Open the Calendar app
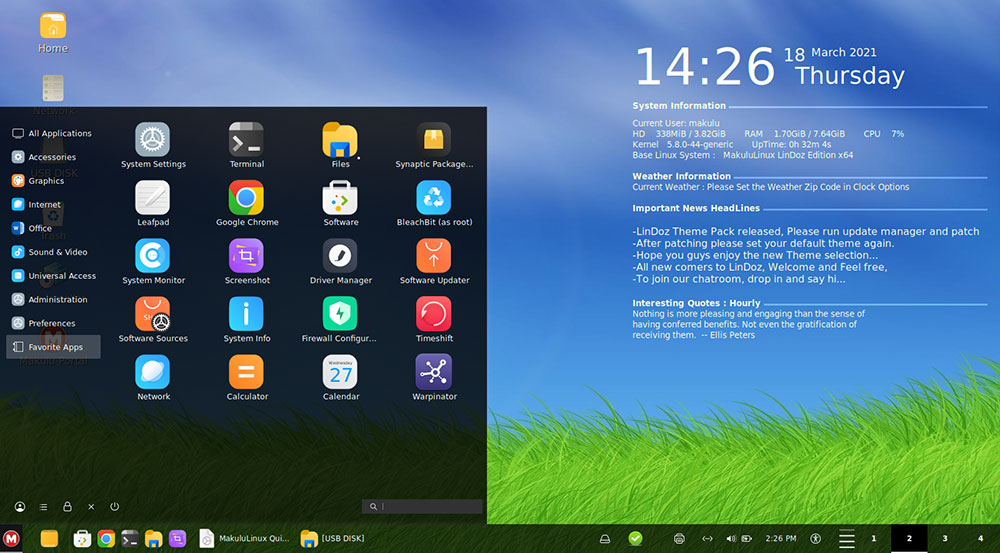 point(341,378)
